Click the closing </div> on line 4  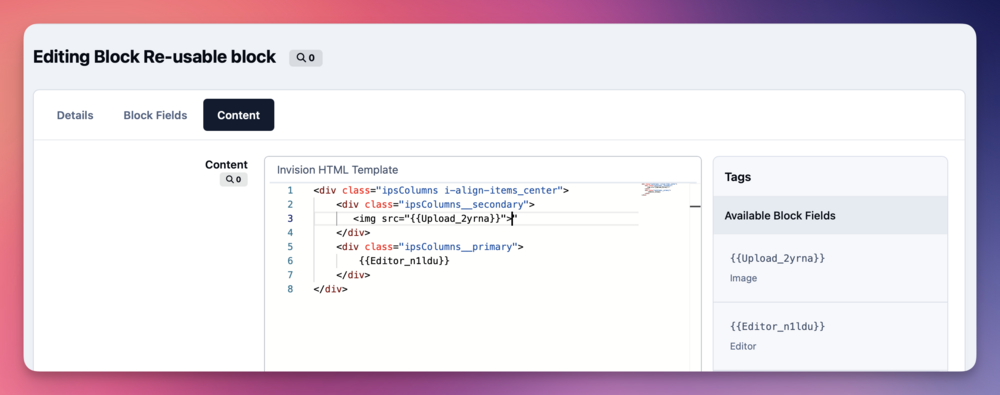tap(353, 232)
